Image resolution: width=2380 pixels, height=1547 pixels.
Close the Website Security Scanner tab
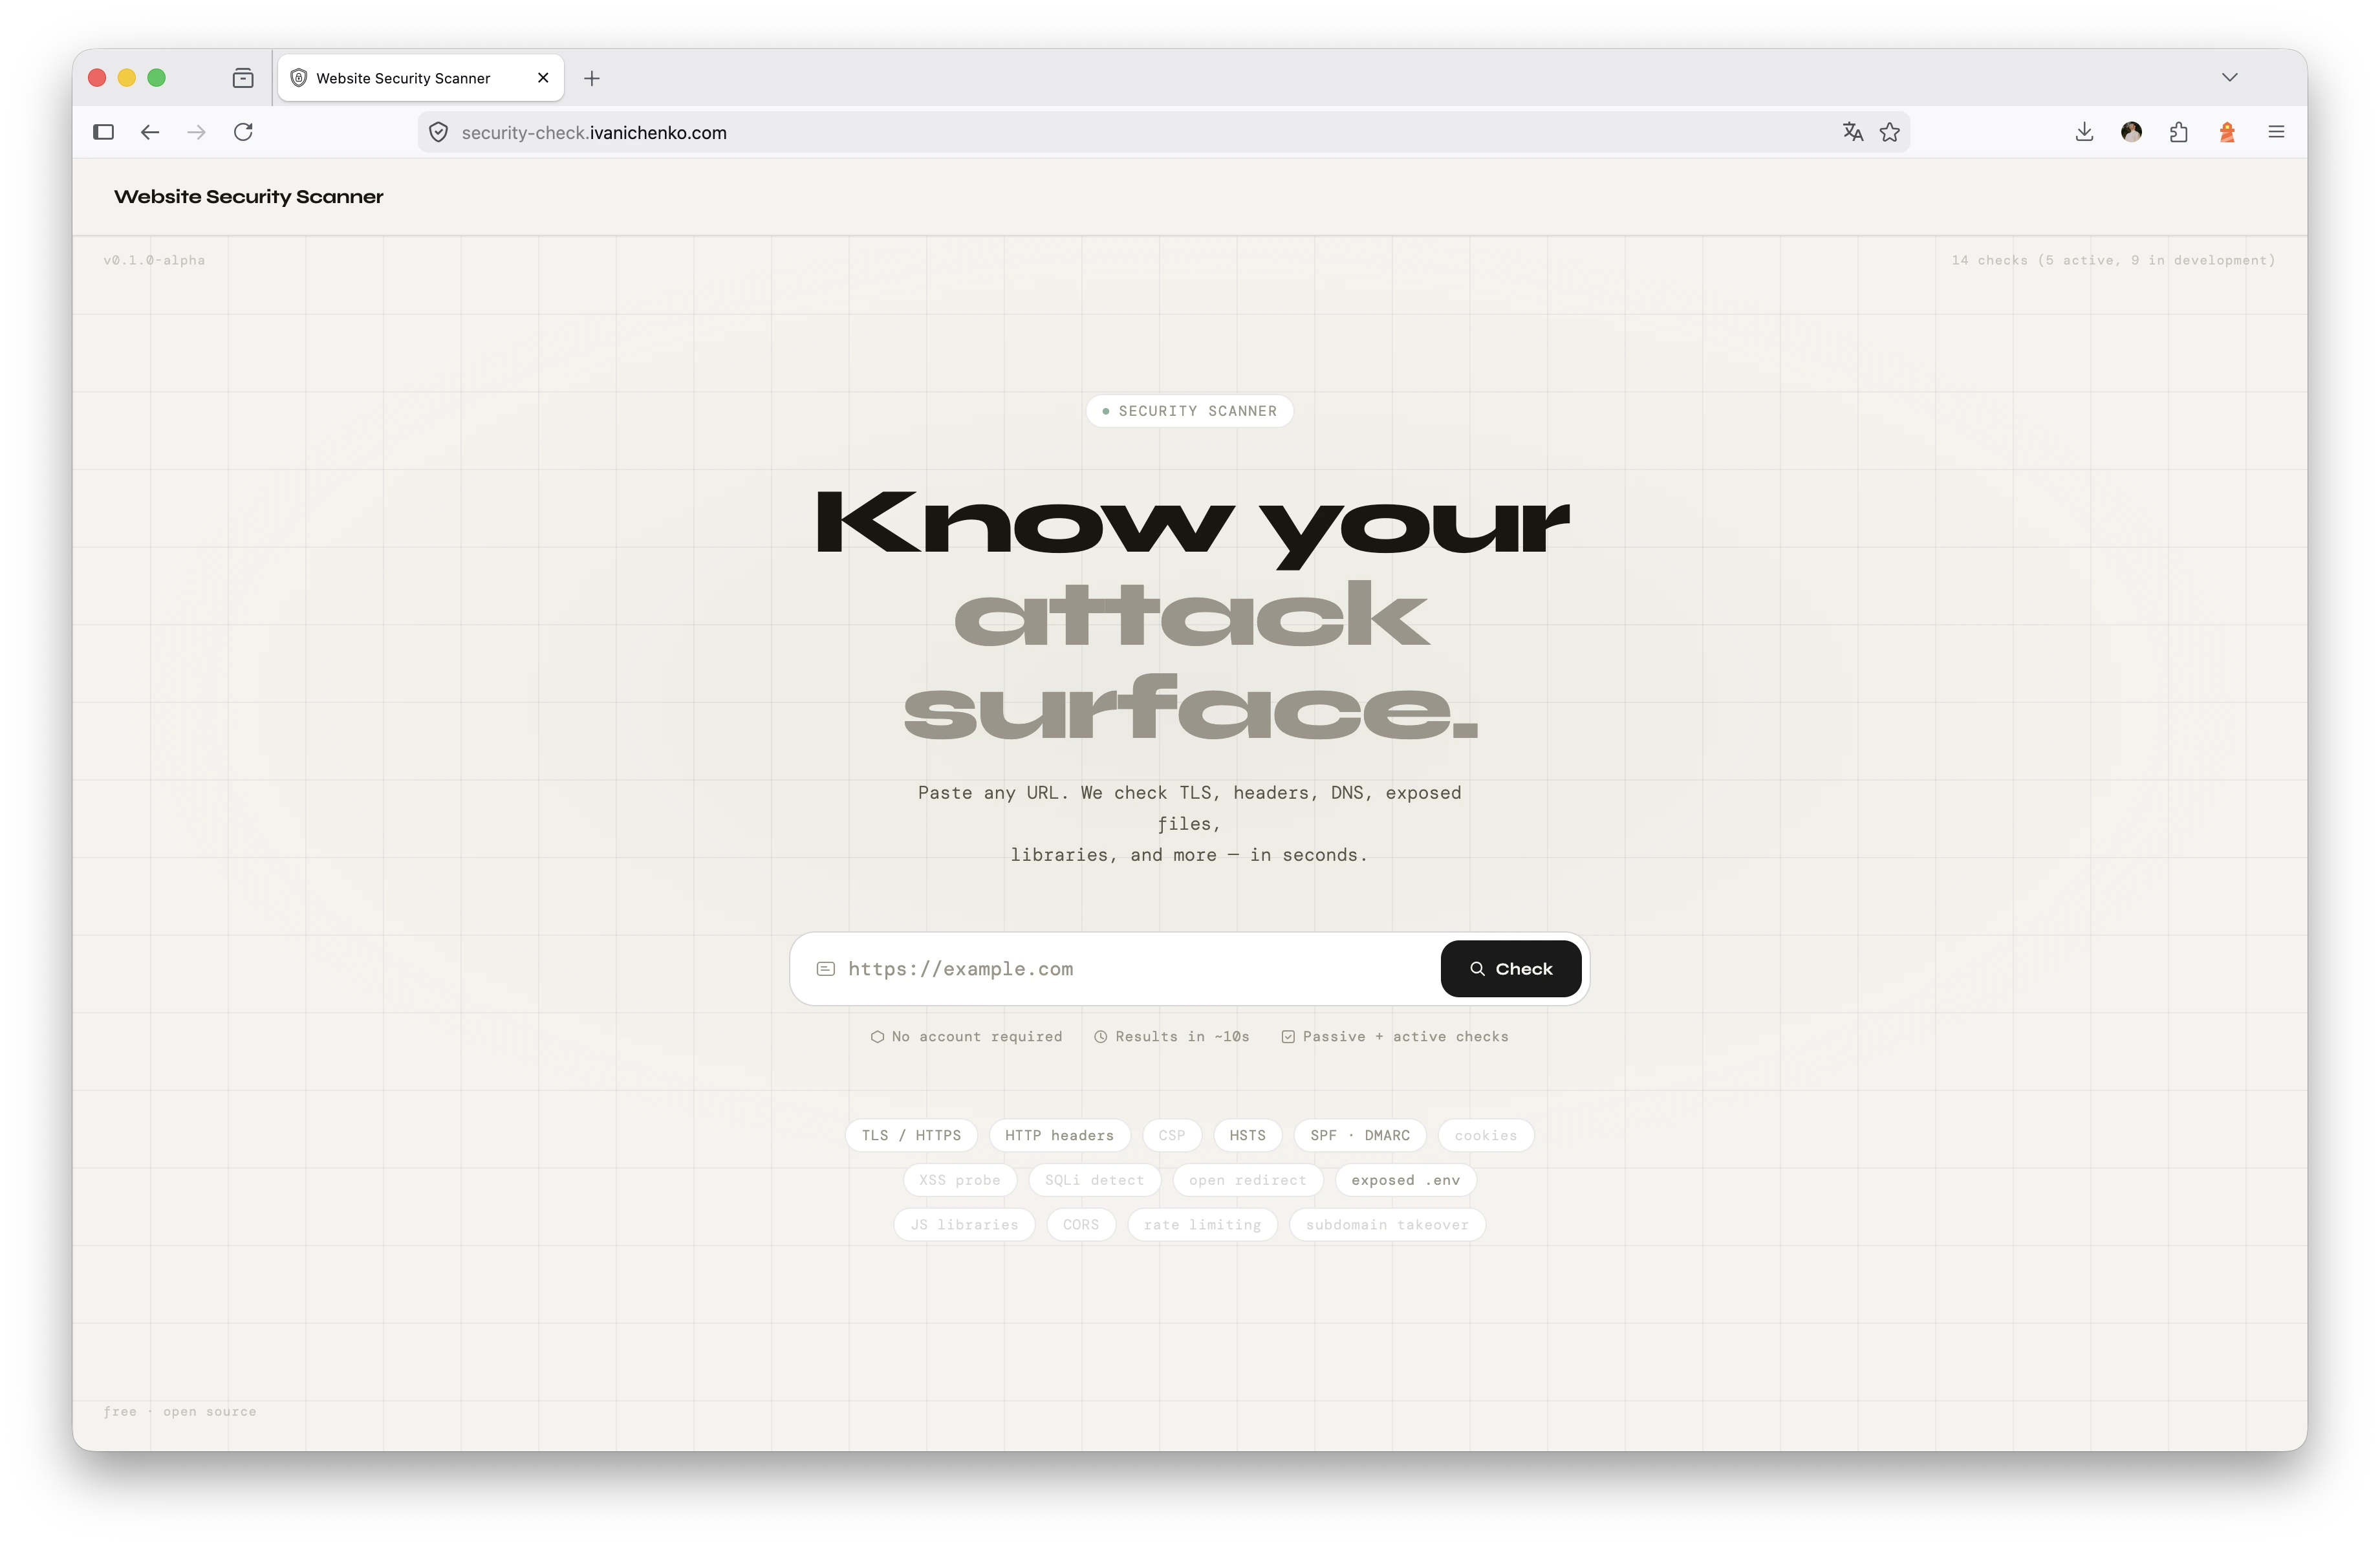(x=543, y=78)
